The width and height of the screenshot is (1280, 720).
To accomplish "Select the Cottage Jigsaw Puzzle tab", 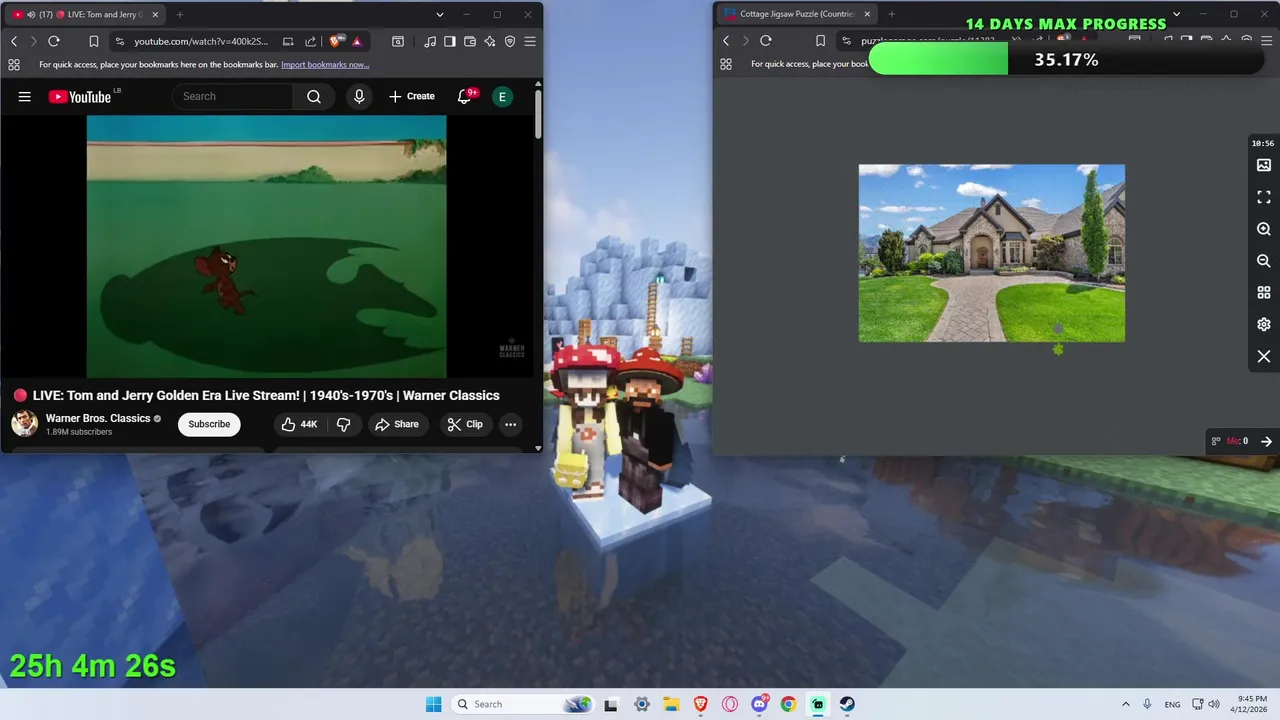I will tap(797, 14).
